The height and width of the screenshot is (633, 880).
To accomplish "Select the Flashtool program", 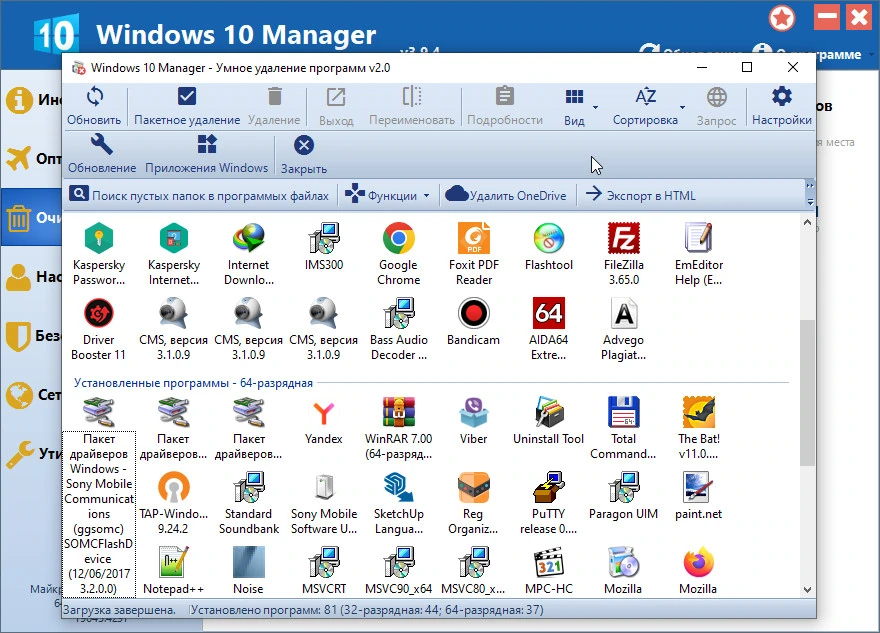I will pyautogui.click(x=548, y=247).
